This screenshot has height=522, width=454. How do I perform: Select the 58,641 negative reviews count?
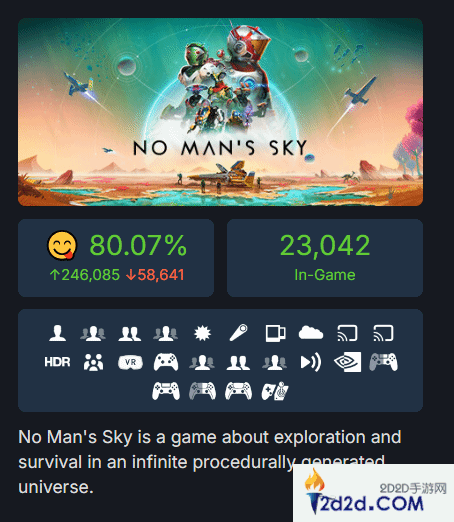pyautogui.click(x=155, y=275)
